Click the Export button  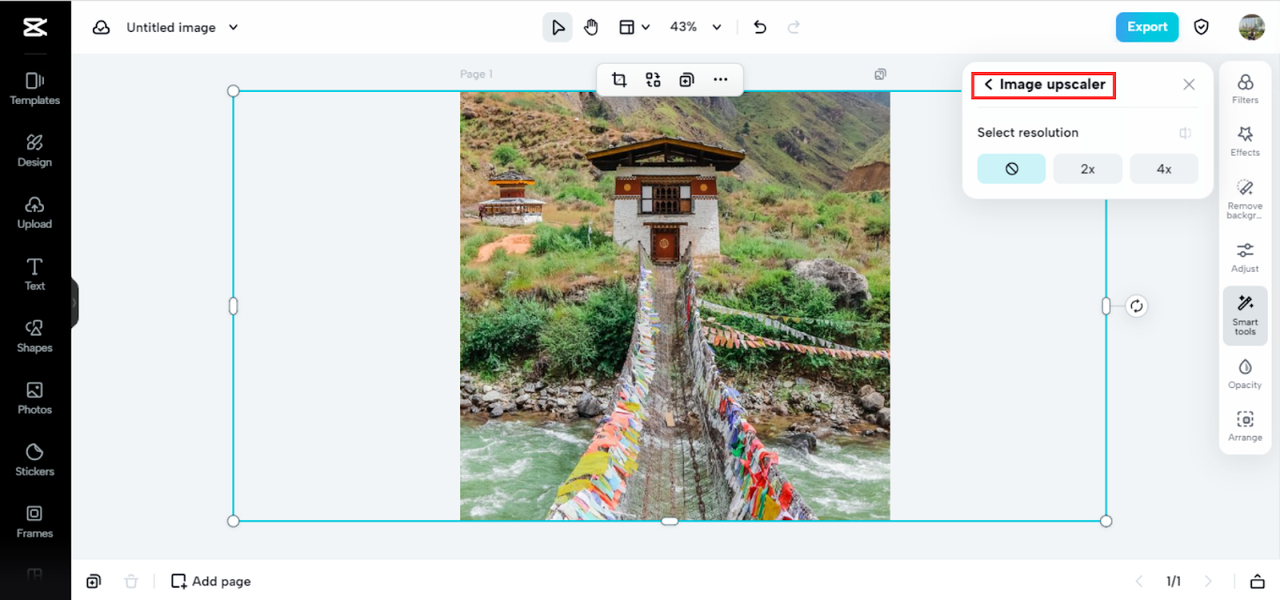pos(1147,27)
